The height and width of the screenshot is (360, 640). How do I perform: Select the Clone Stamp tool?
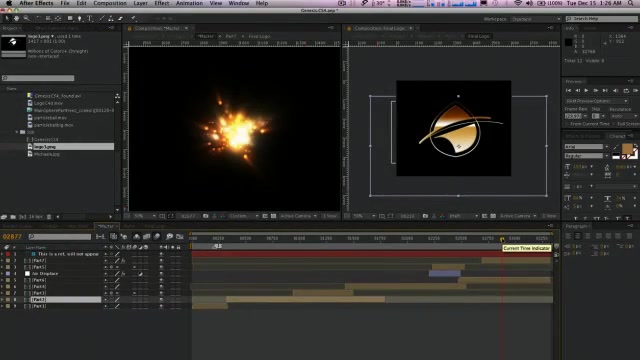click(111, 18)
